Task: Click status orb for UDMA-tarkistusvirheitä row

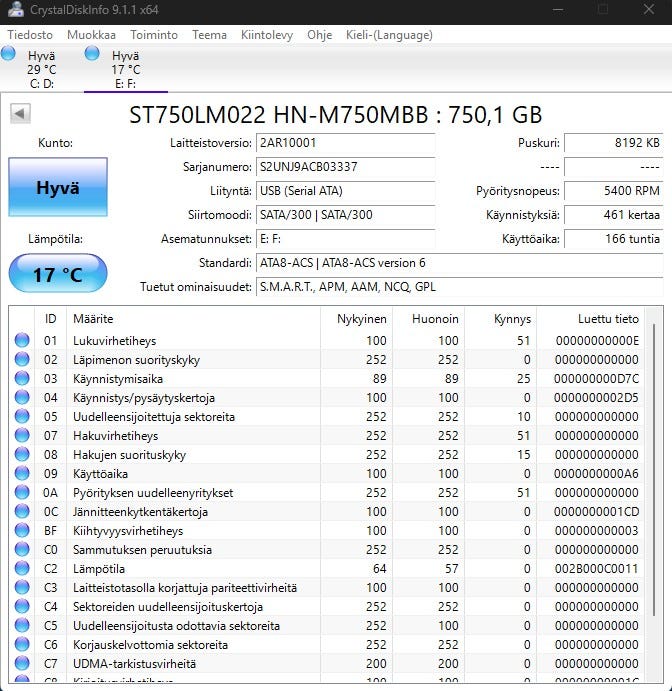Action: click(x=22, y=664)
